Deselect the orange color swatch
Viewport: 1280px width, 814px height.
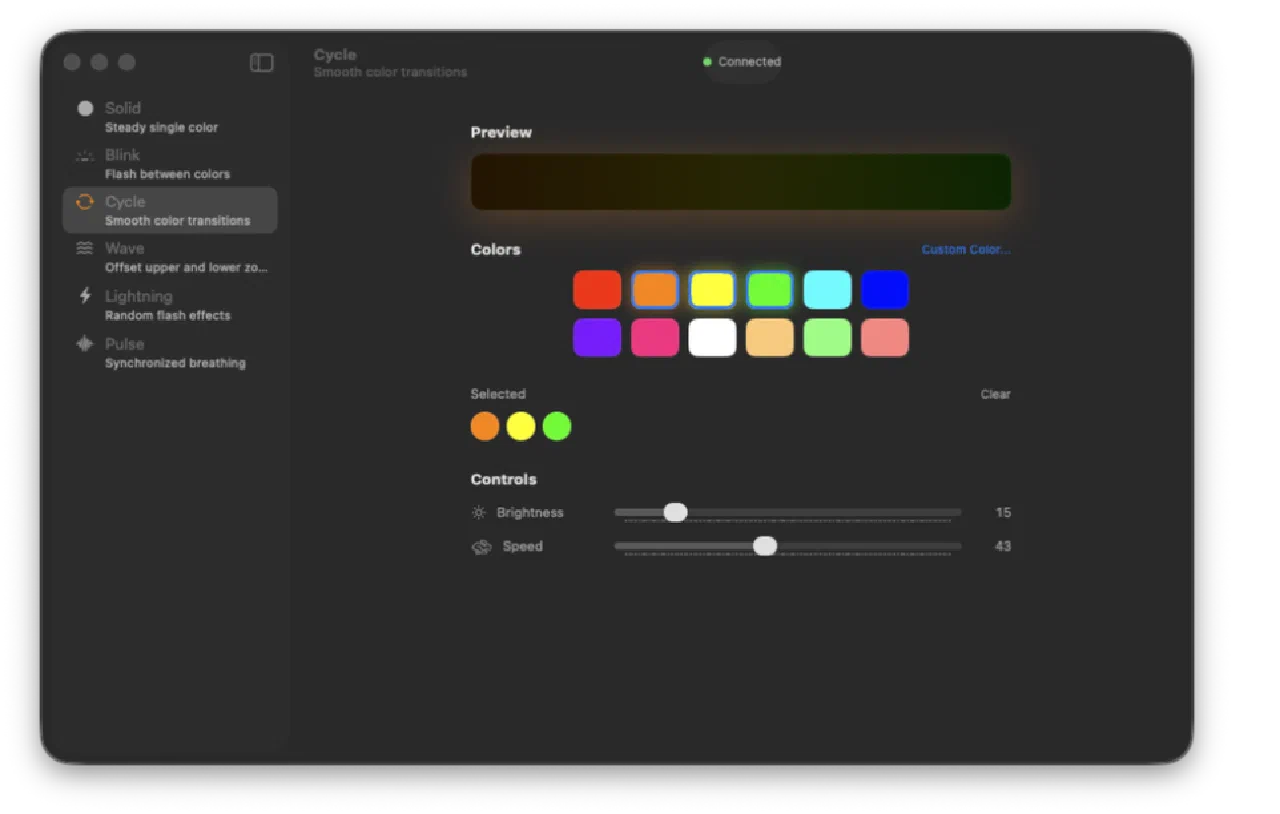click(x=655, y=290)
